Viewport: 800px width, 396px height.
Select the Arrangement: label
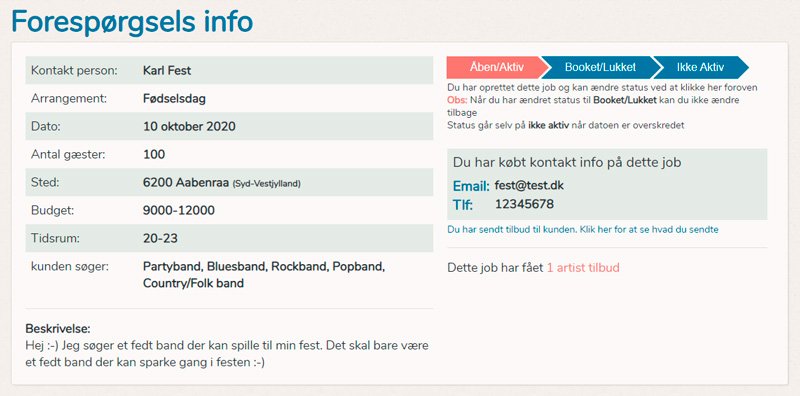(69, 98)
